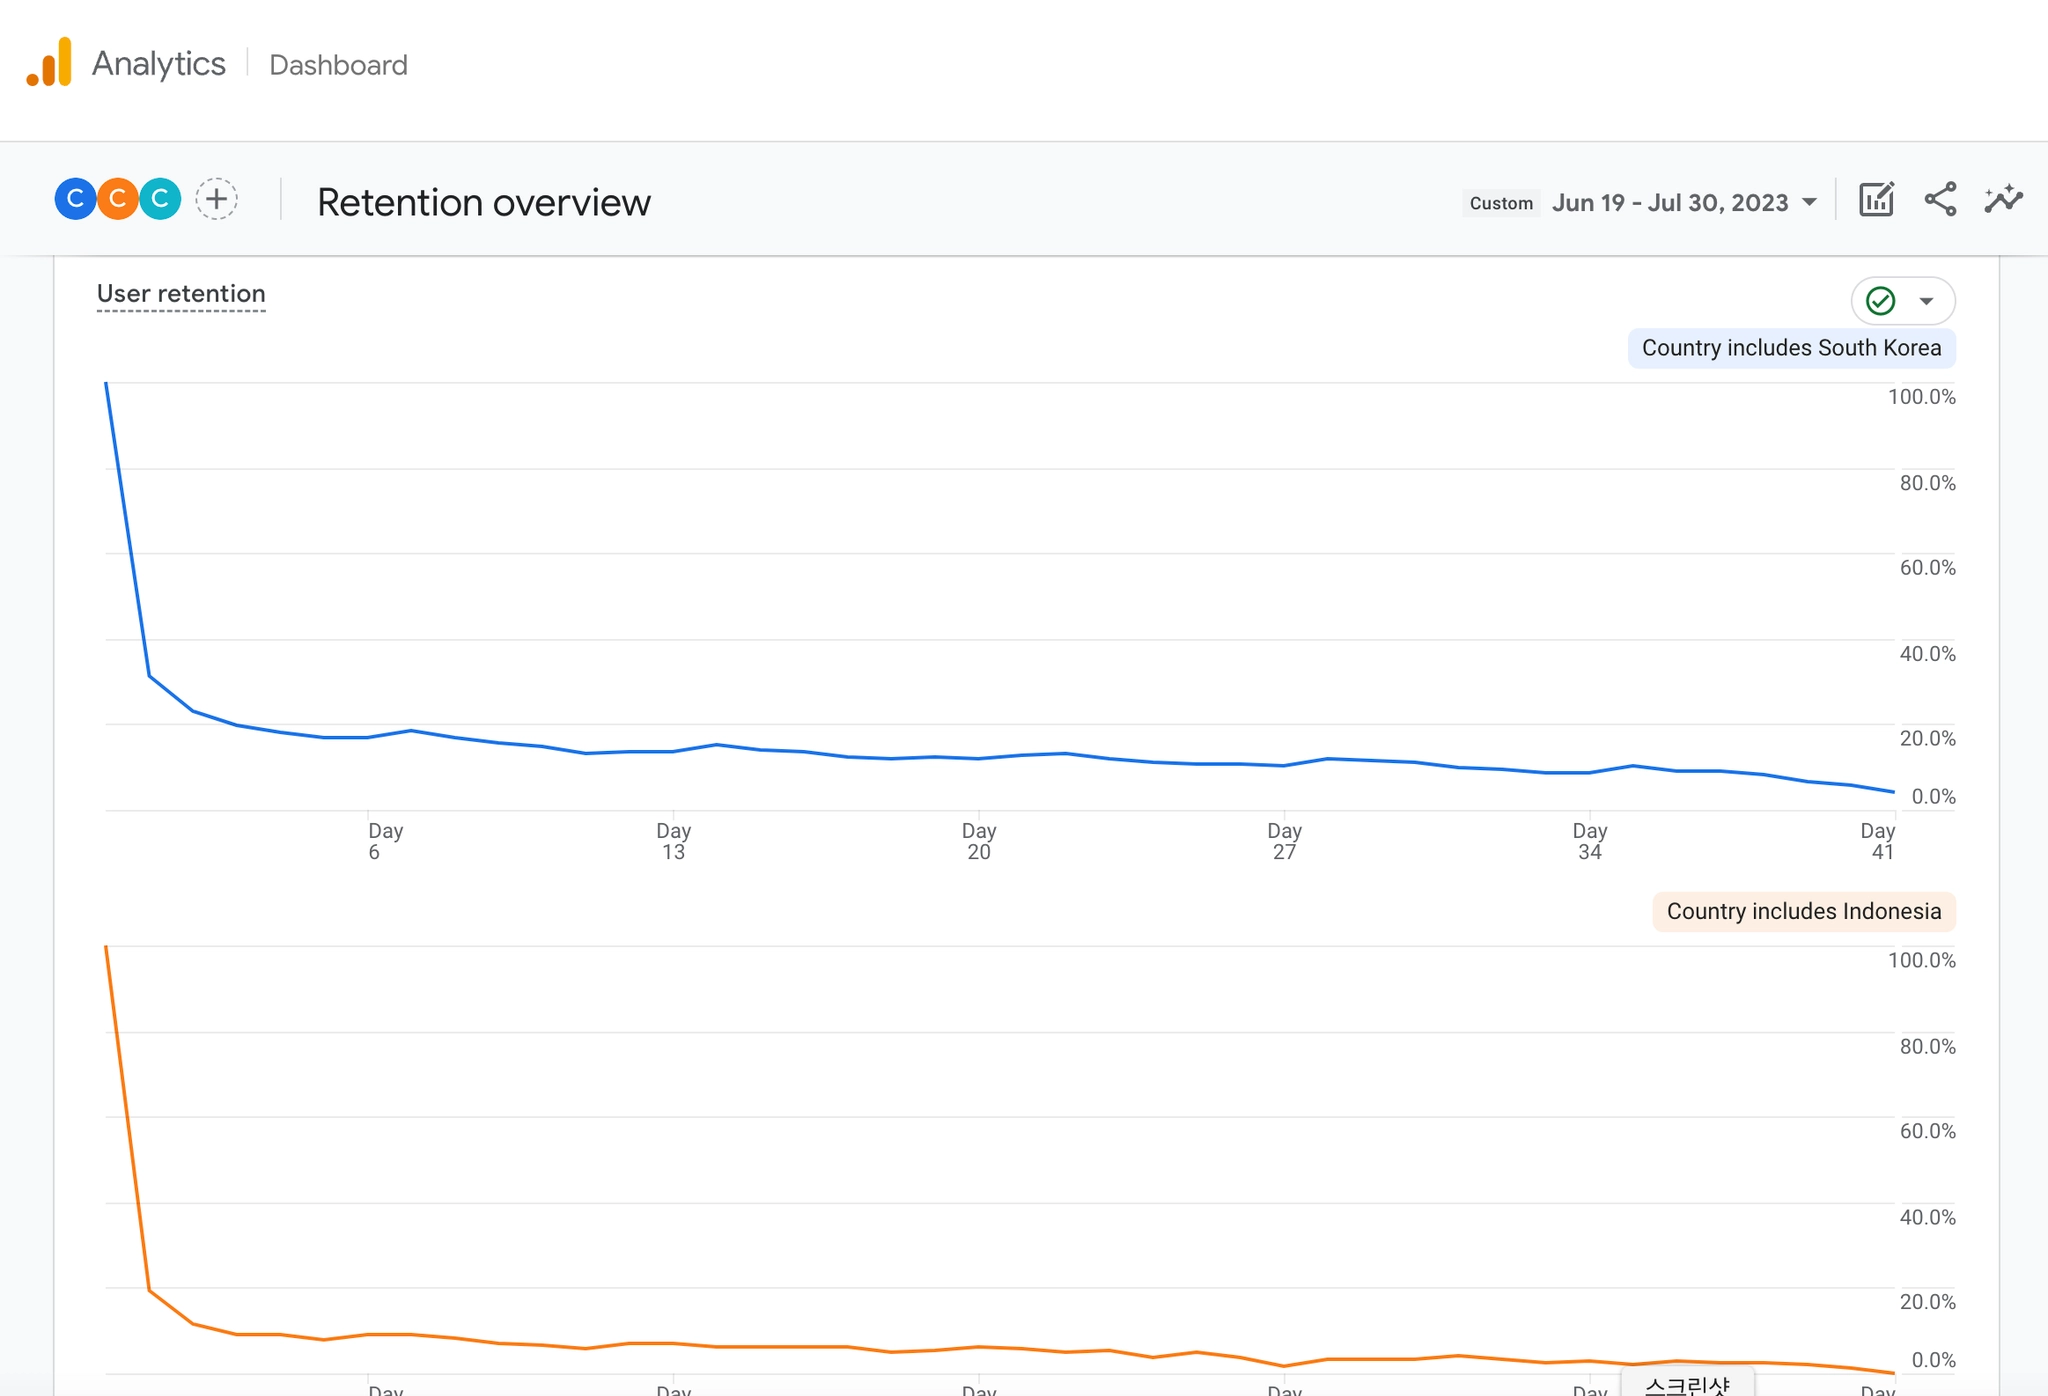Click the Country includes Indonesia chip
The height and width of the screenshot is (1396, 2048).
coord(1803,912)
